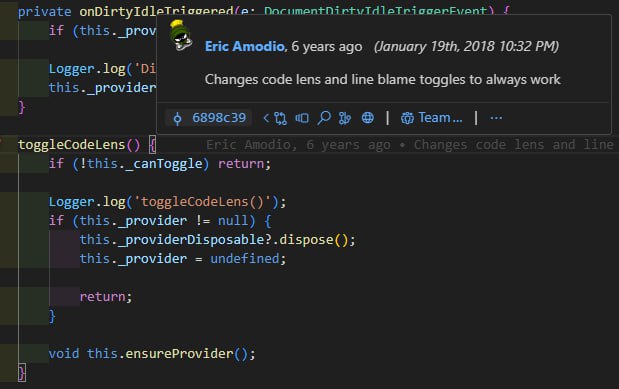Click the return statement inside provider block
The image size is (619, 389).
(x=106, y=297)
